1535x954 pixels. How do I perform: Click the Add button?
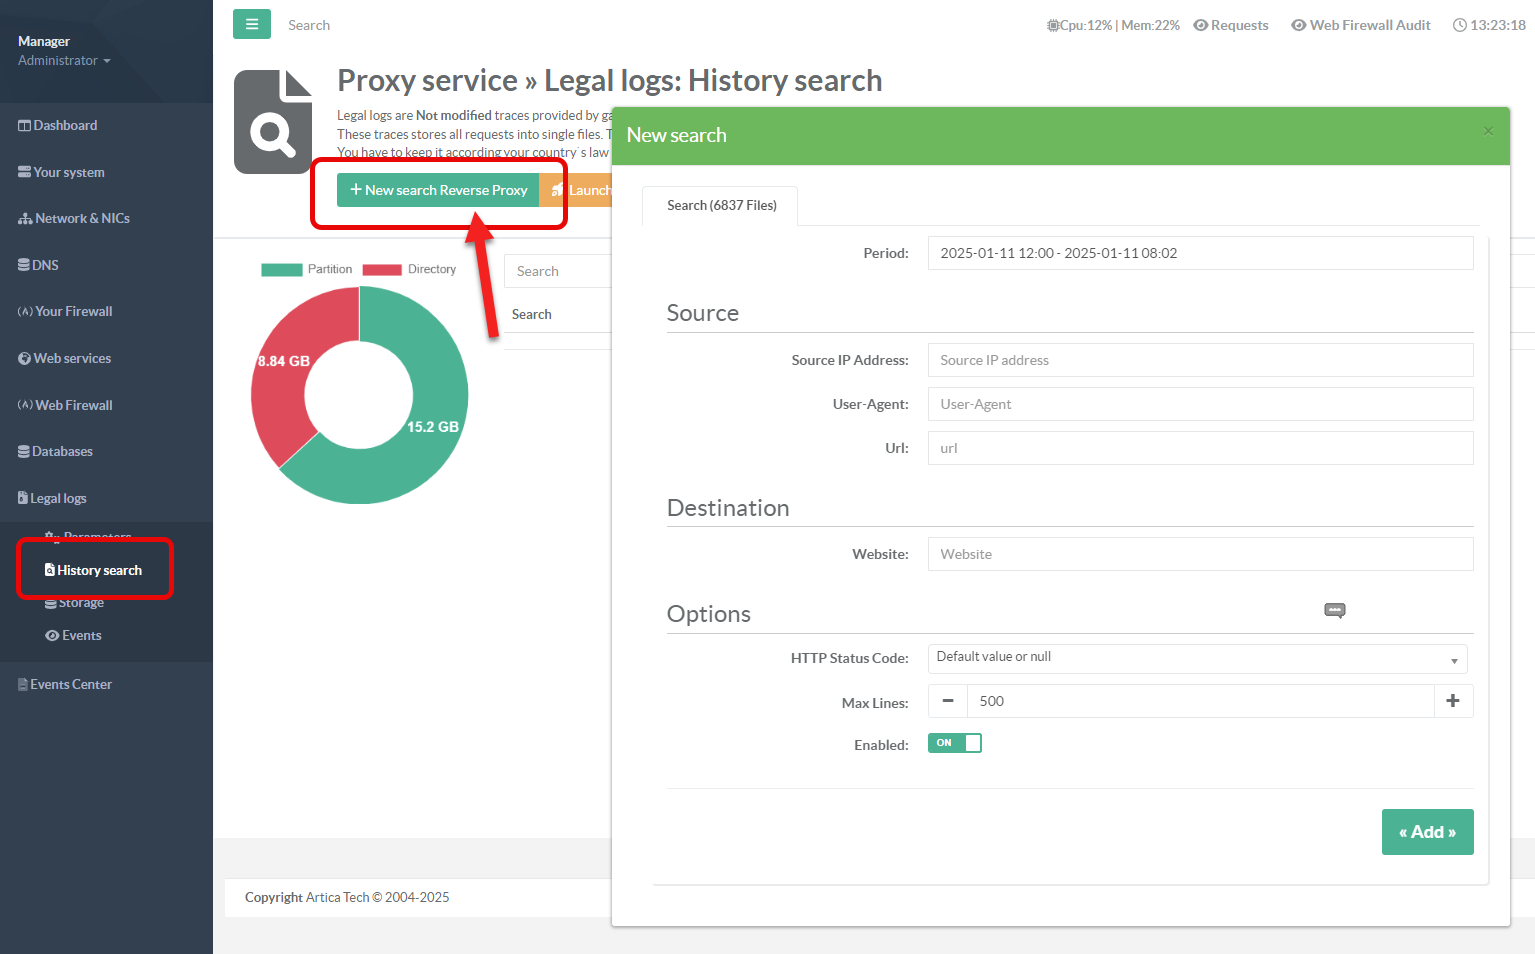tap(1427, 832)
